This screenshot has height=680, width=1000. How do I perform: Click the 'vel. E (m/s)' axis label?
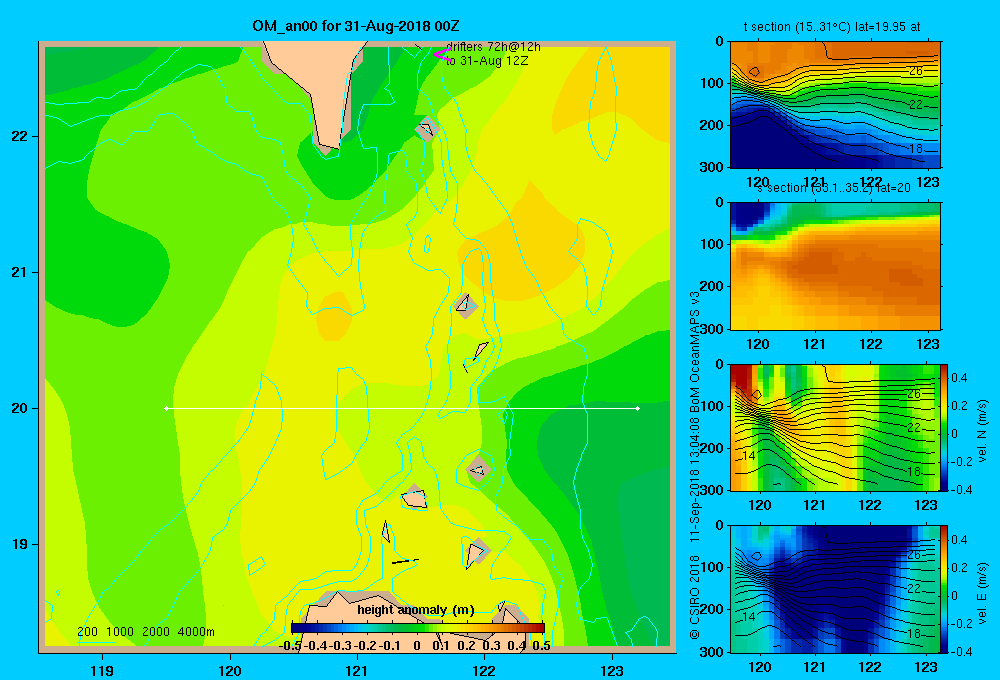click(x=982, y=593)
